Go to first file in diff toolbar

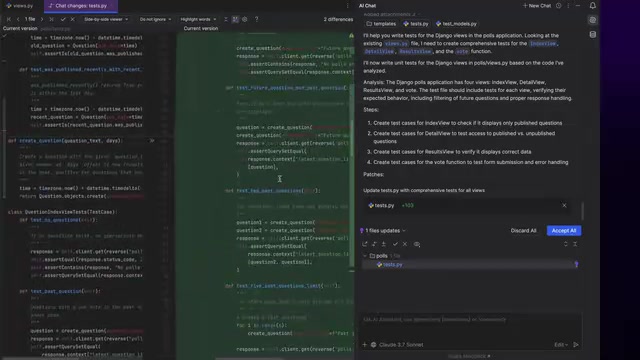[9, 19]
